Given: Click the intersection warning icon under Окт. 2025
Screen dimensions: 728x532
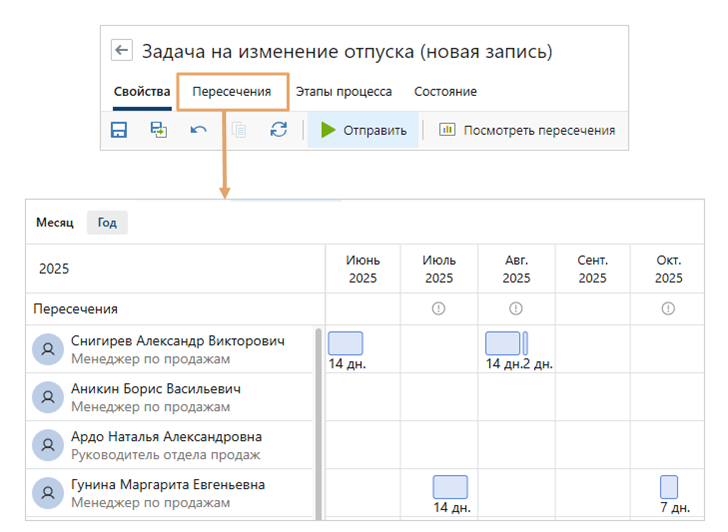Looking at the screenshot, I should pyautogui.click(x=669, y=309).
